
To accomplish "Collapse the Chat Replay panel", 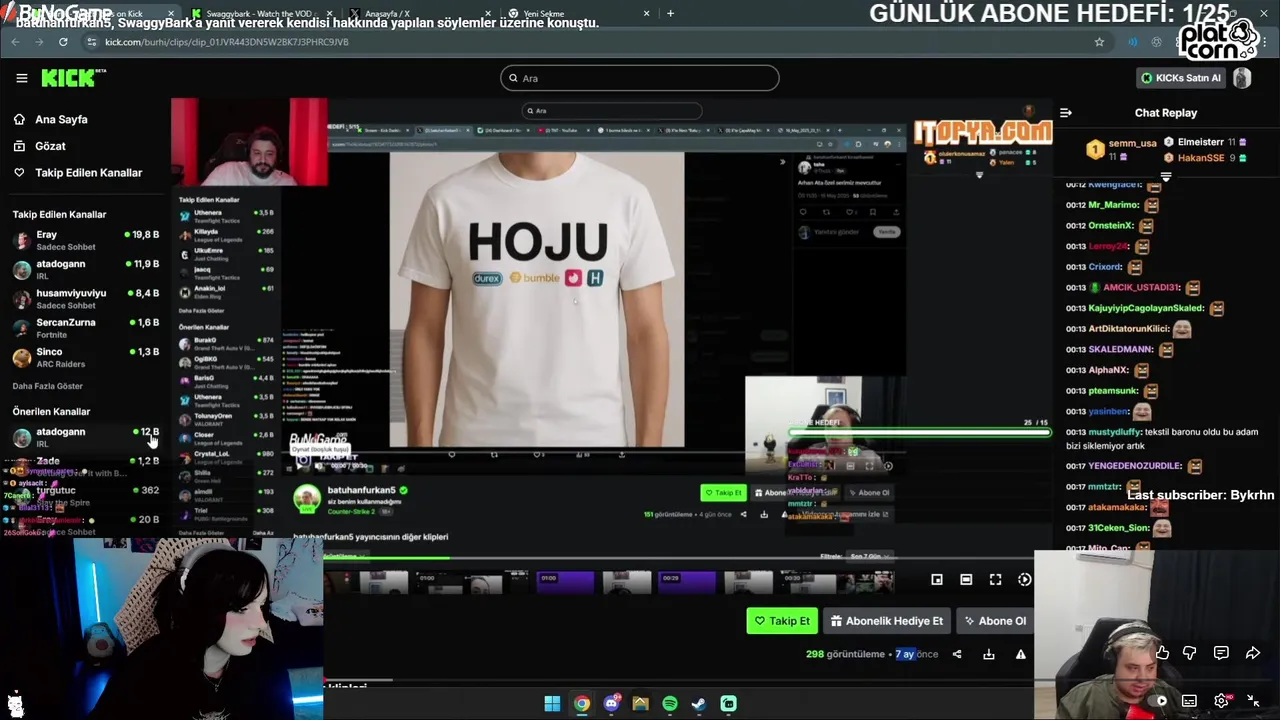I will [x=1066, y=113].
